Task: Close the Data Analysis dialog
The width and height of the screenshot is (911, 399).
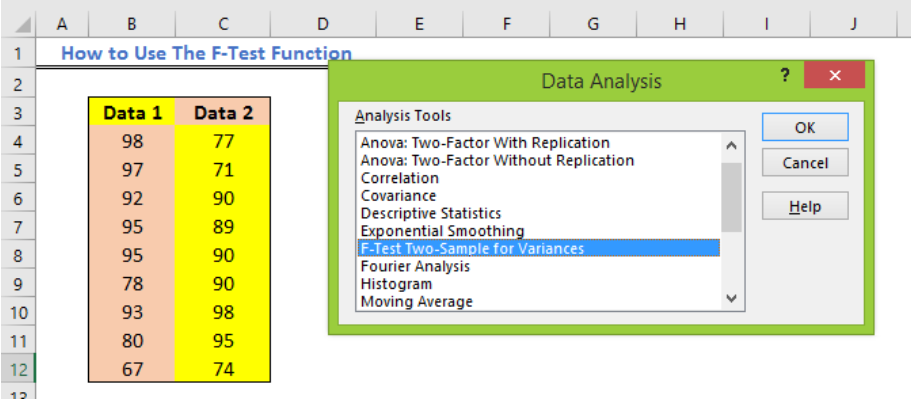Action: coord(834,75)
